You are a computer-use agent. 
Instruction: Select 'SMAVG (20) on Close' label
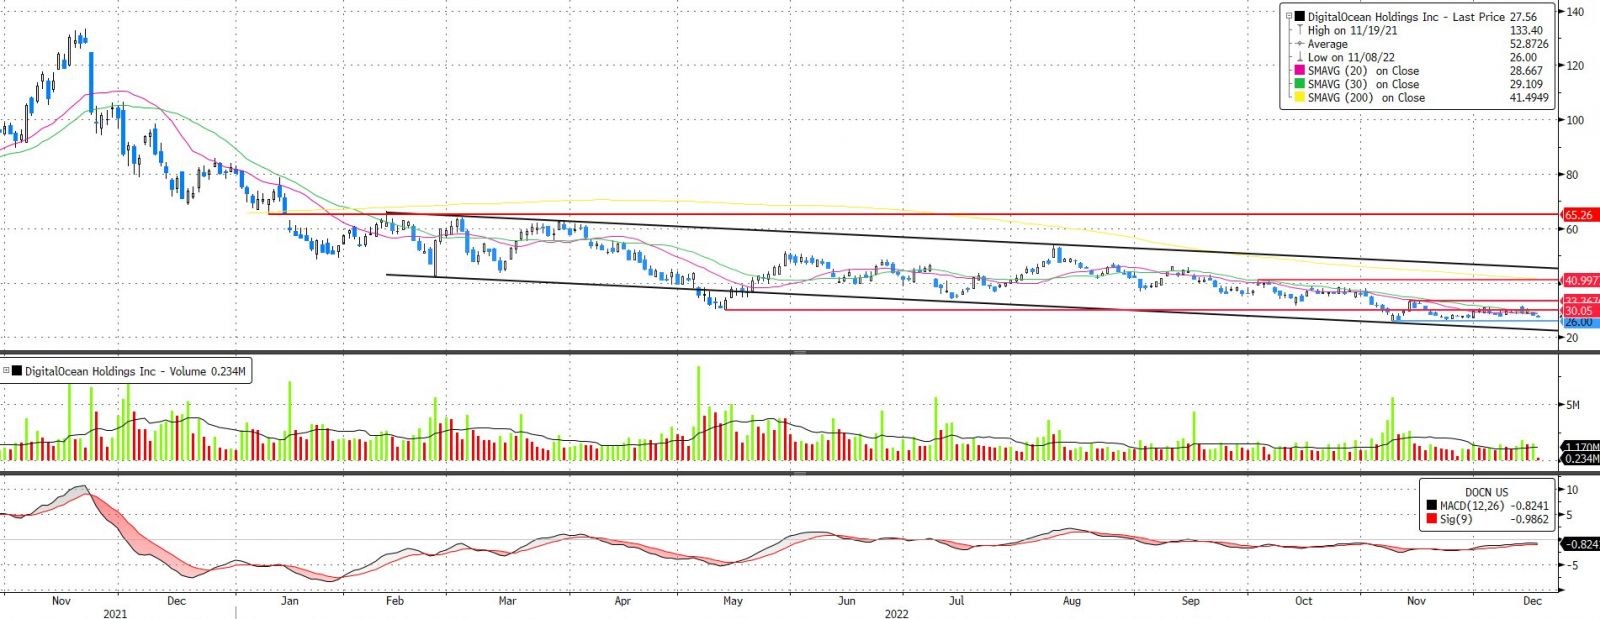[x=1363, y=71]
